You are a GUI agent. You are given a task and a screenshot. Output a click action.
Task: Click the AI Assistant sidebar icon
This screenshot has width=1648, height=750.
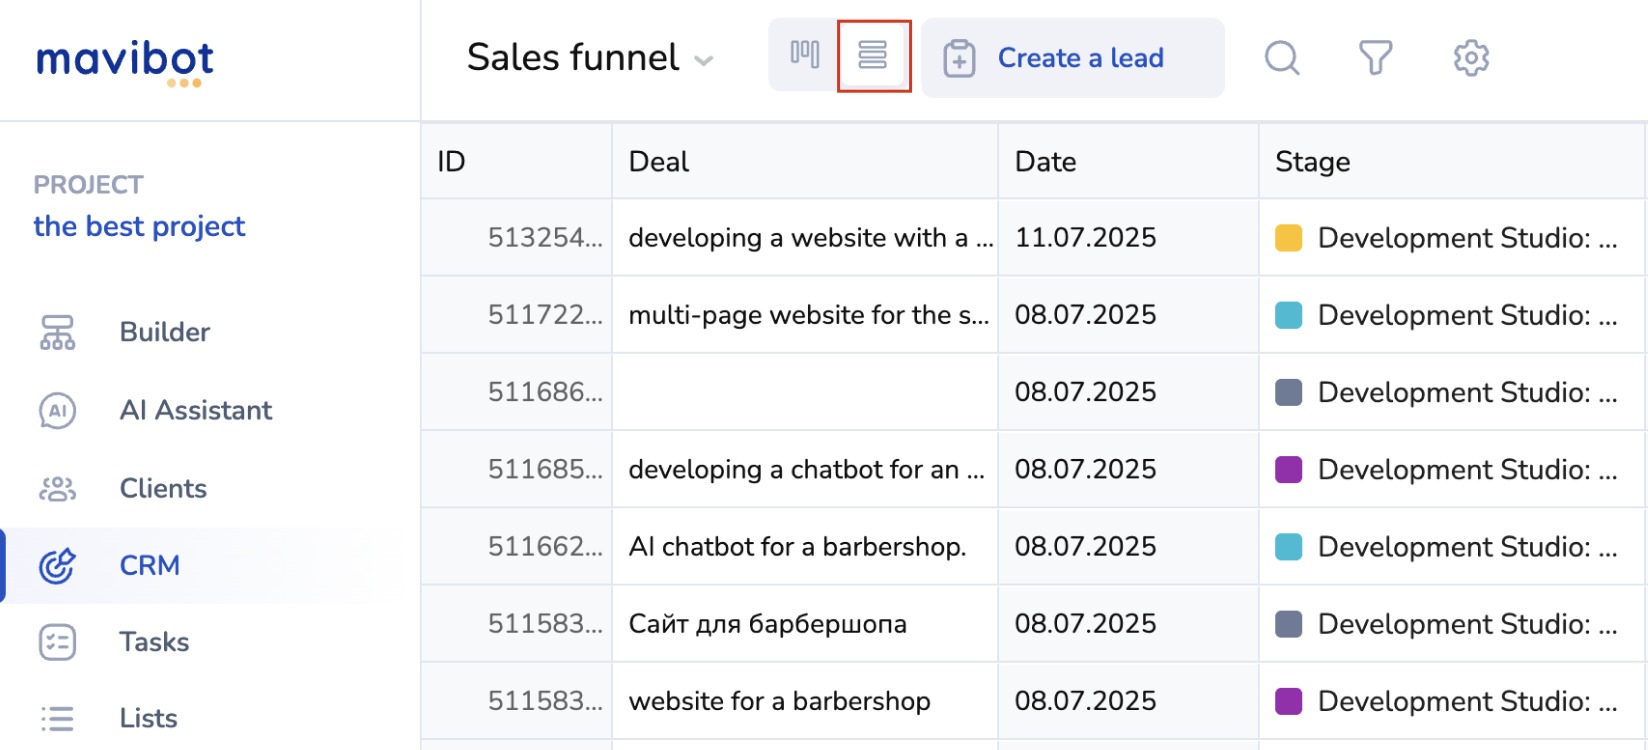(57, 410)
